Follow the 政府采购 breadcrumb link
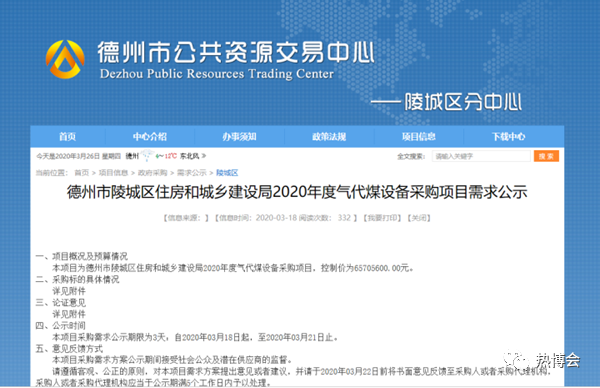This screenshot has width=600, height=388. coord(152,173)
